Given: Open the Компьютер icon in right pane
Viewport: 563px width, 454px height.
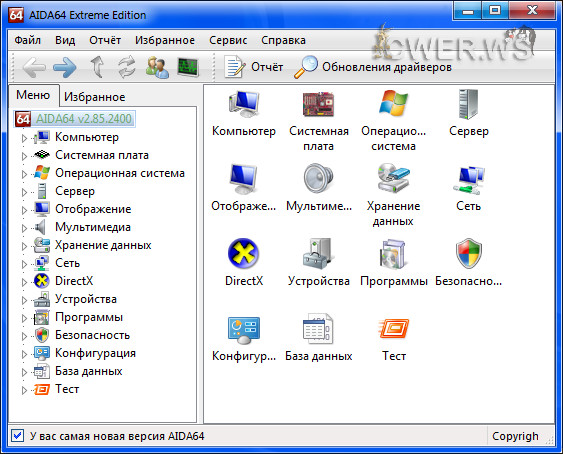Looking at the screenshot, I should point(244,105).
